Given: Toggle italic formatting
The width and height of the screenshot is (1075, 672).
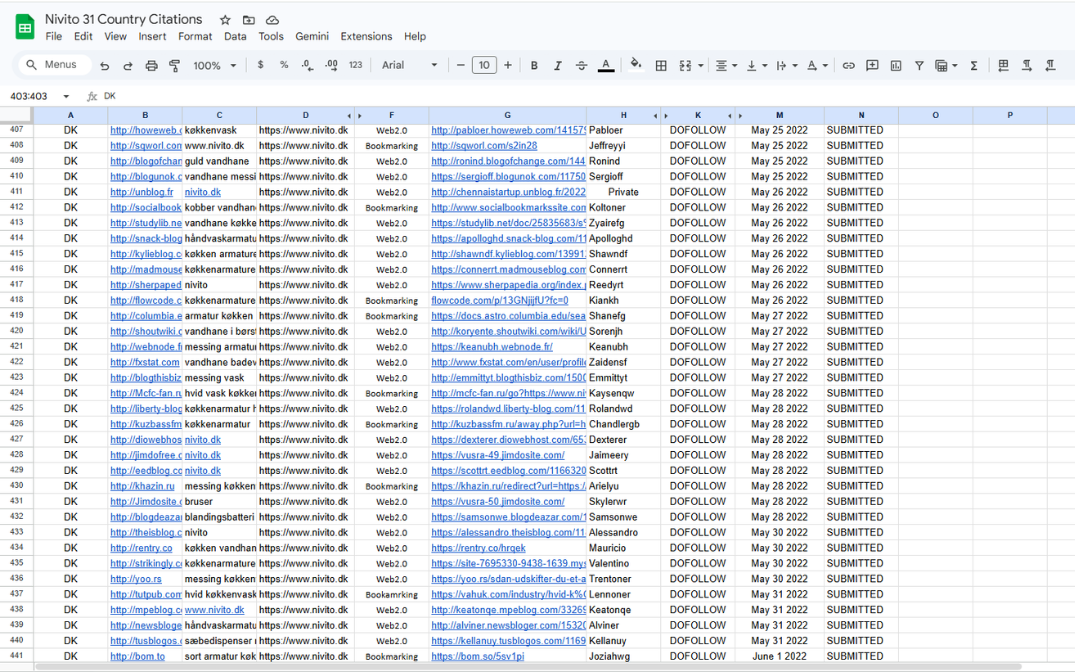Looking at the screenshot, I should coord(558,66).
